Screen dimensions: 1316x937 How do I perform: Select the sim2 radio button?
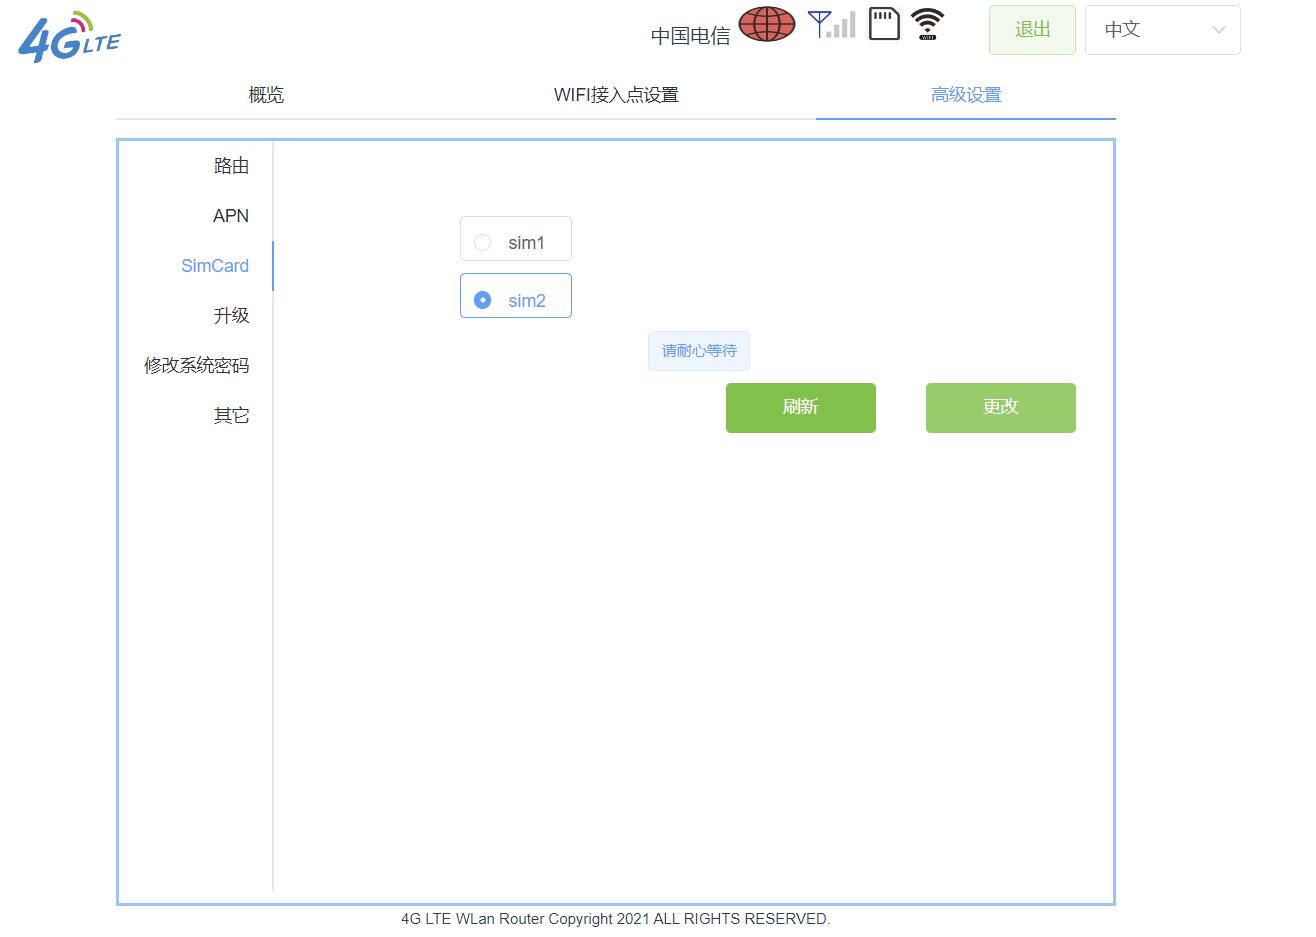483,298
